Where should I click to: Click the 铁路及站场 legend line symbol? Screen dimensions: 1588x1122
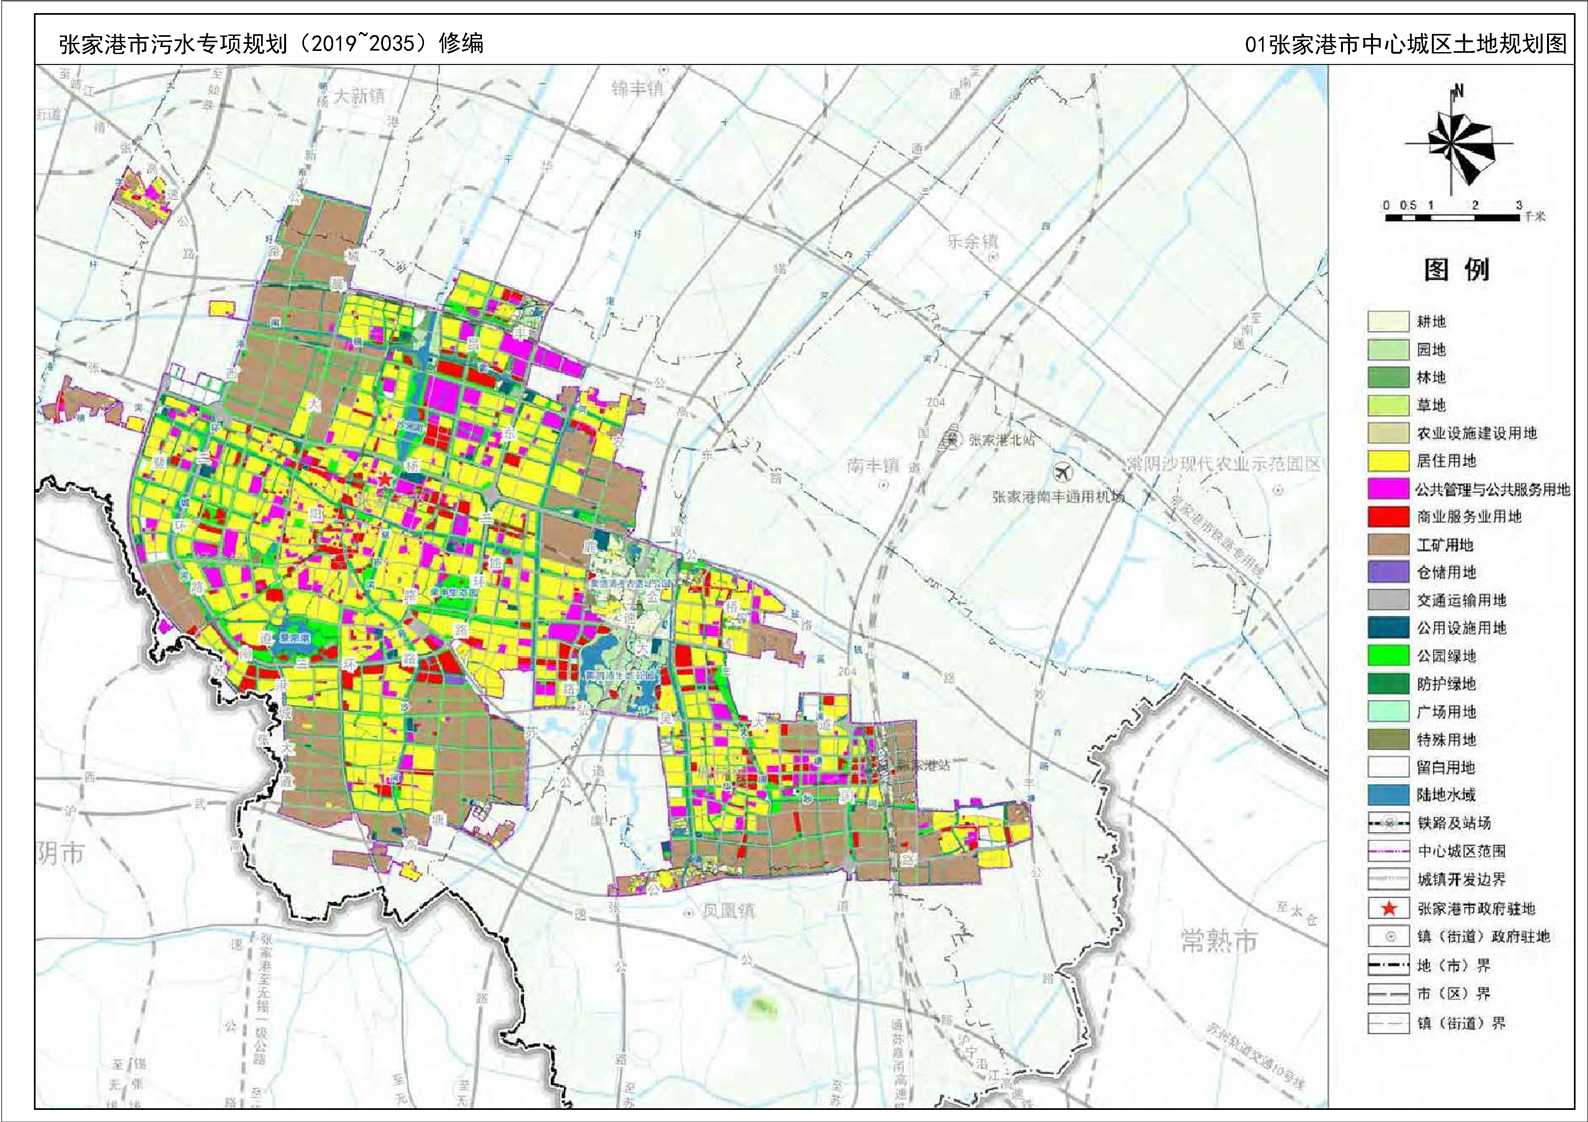[x=1388, y=823]
